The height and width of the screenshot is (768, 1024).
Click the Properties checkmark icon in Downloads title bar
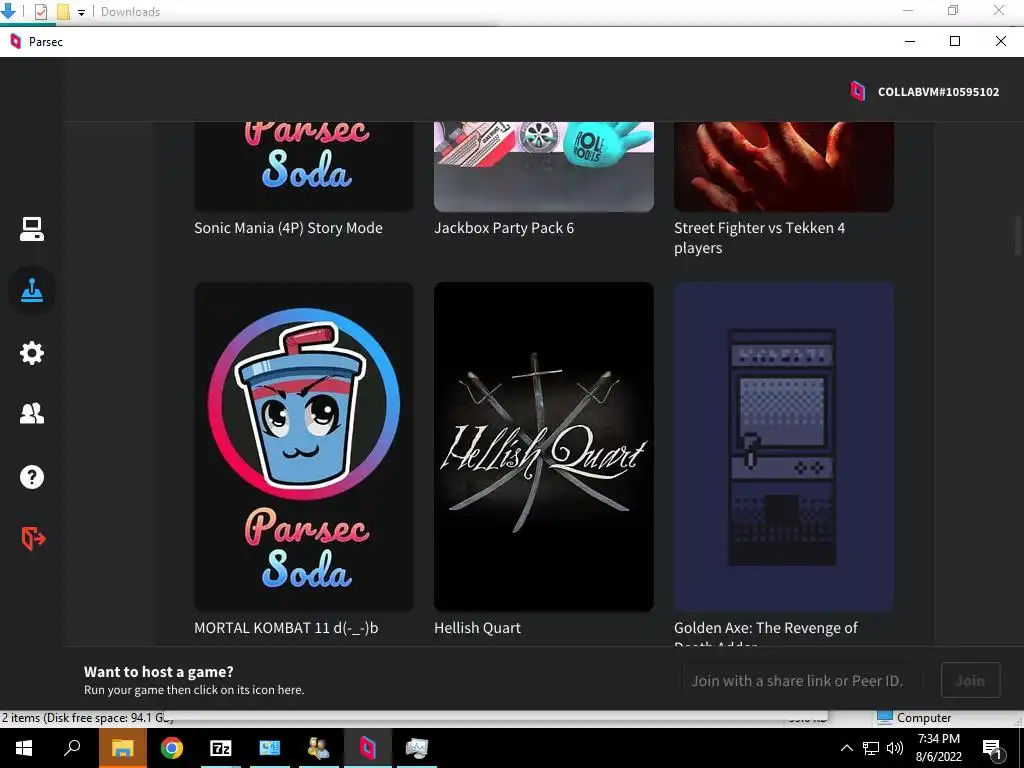coord(40,11)
